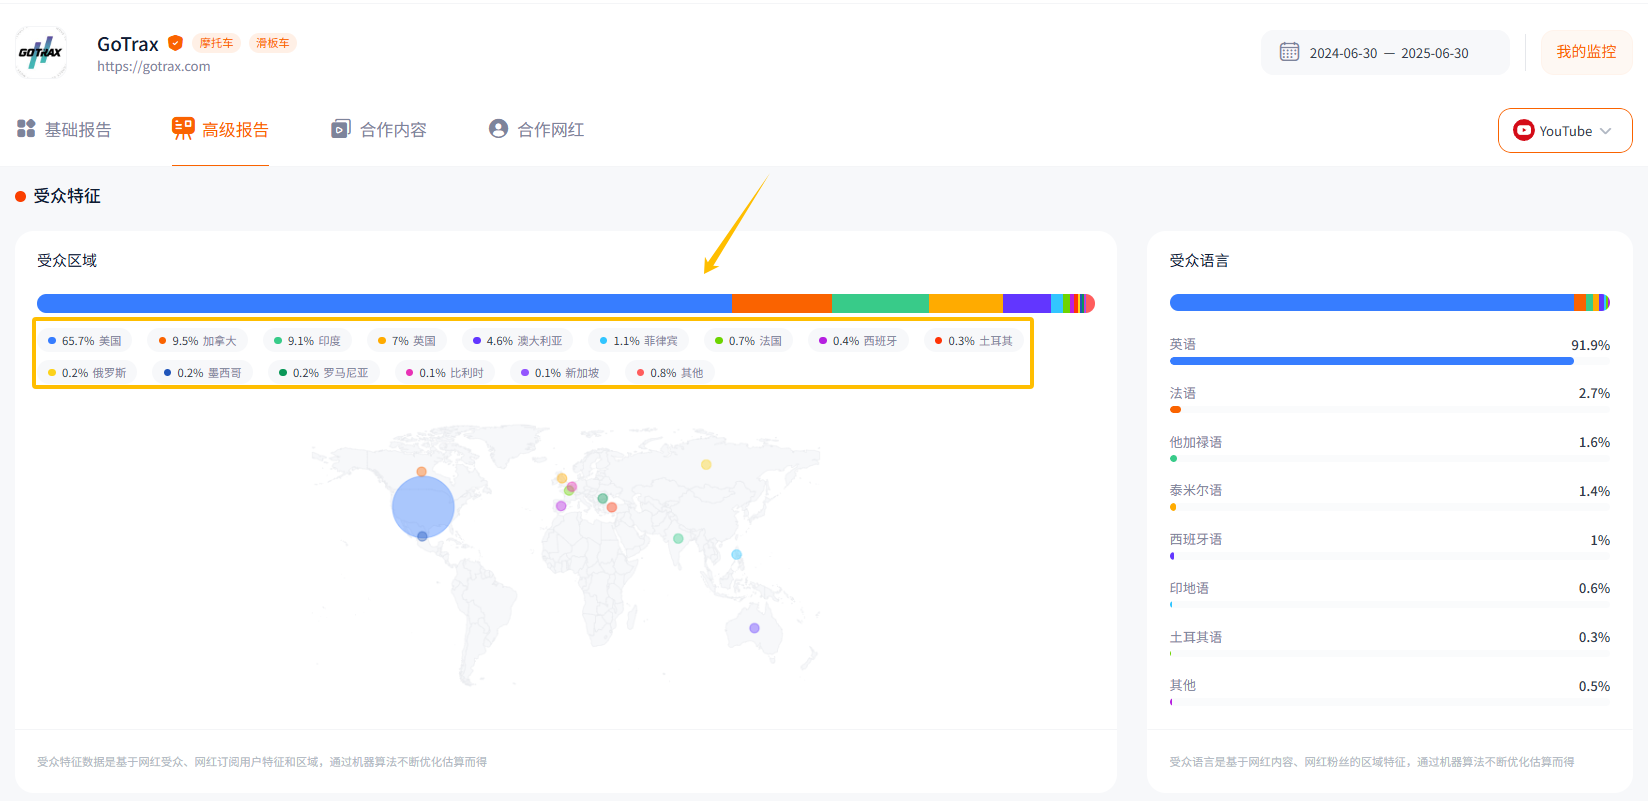1648x801 pixels.
Task: Click the orange verified badge icon
Action: [175, 43]
